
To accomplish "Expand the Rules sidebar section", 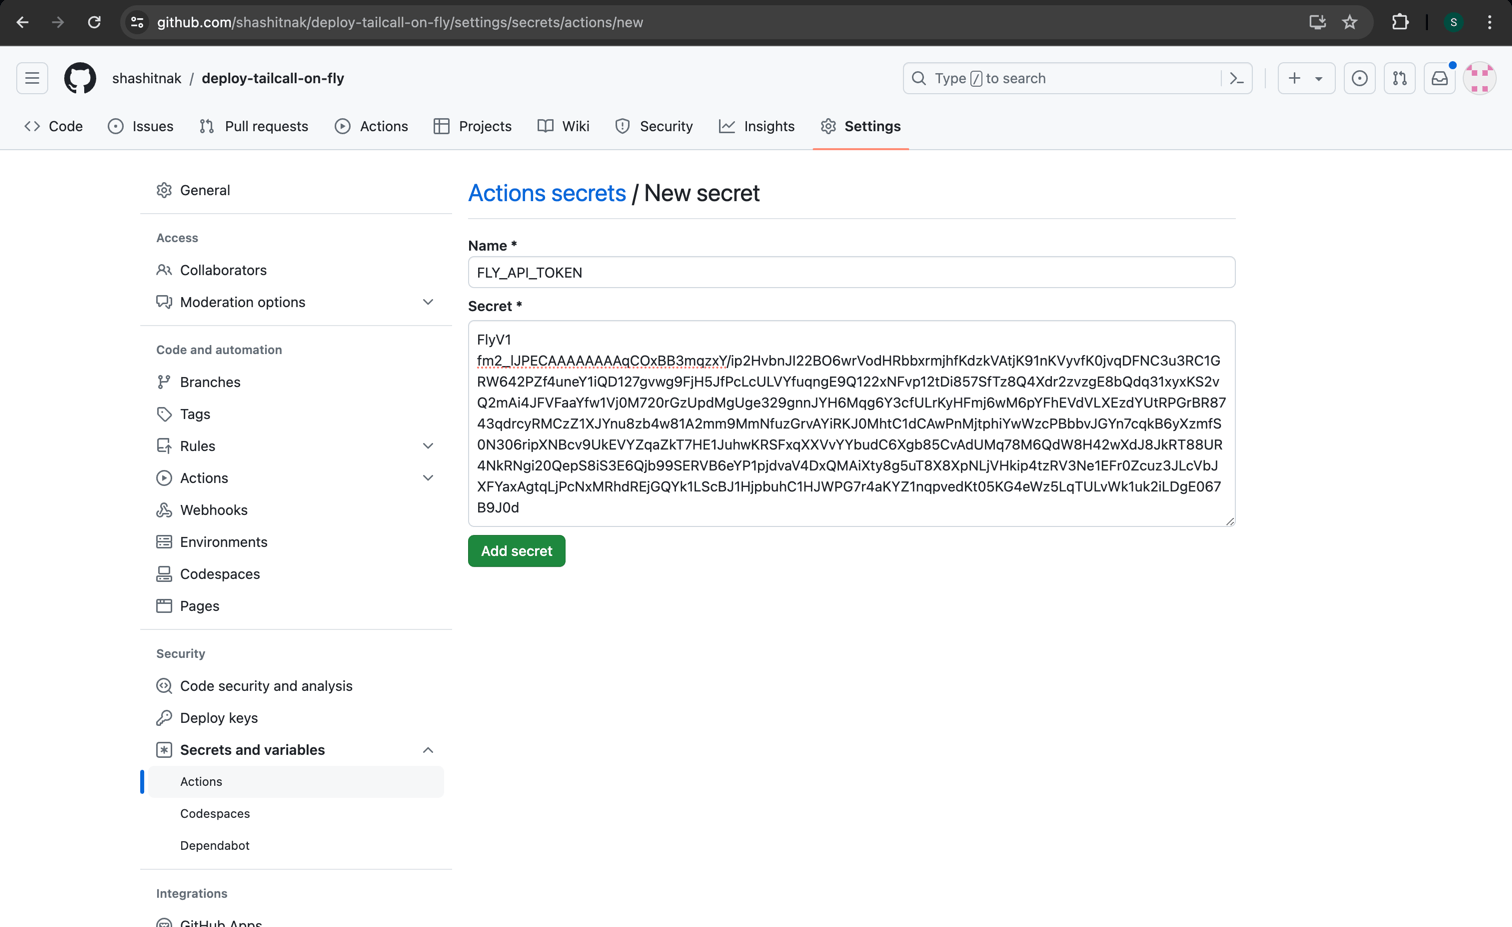I will click(x=427, y=446).
